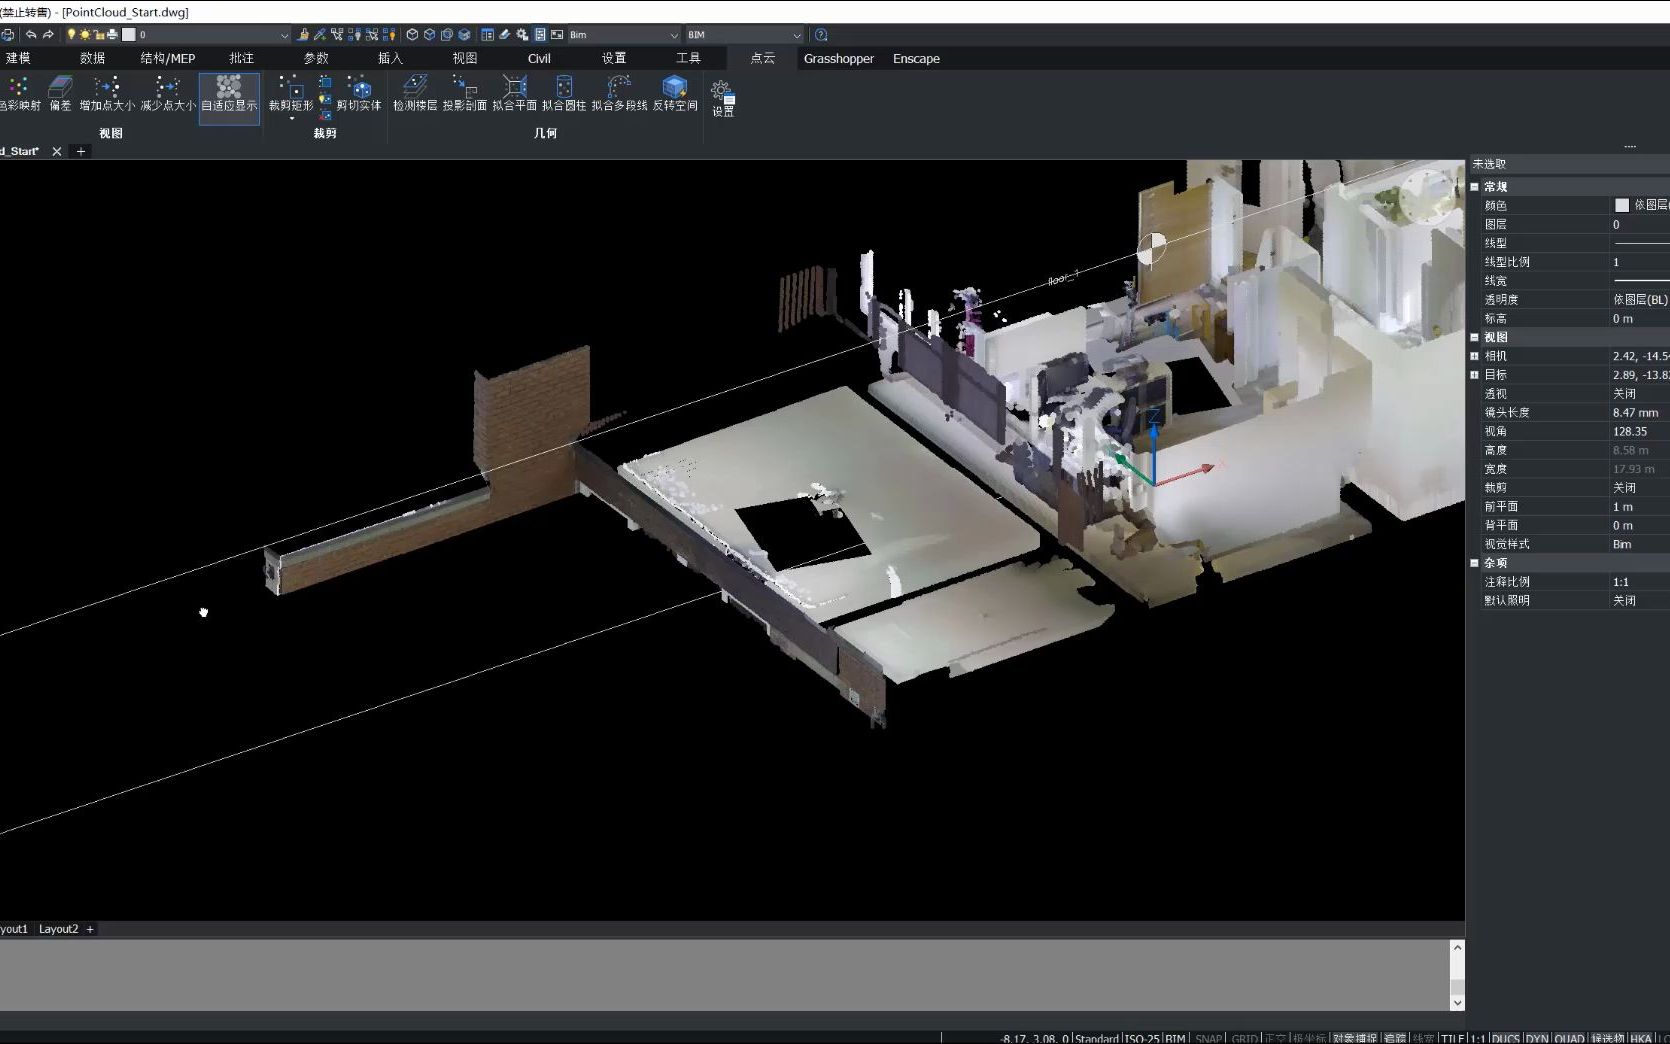Viewport: 1670px width, 1044px height.
Task: Switch to the 视图 ribbon tab
Action: click(464, 57)
